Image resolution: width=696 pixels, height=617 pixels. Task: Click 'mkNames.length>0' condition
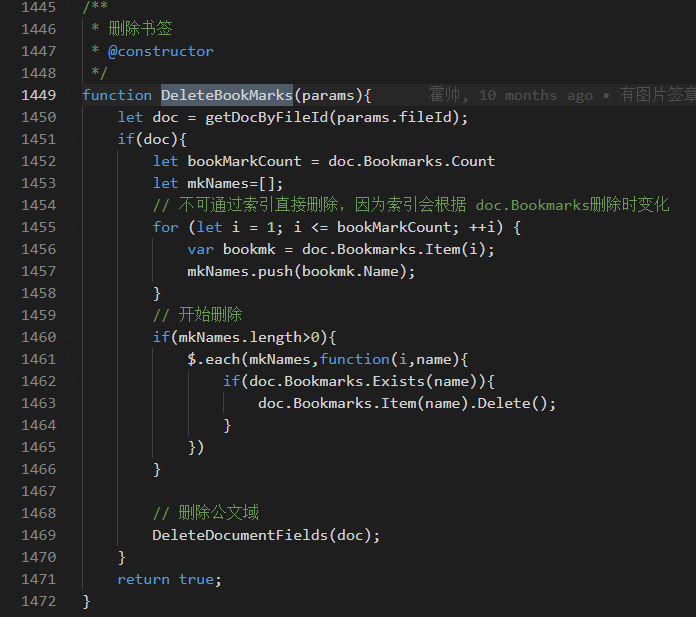pos(249,337)
